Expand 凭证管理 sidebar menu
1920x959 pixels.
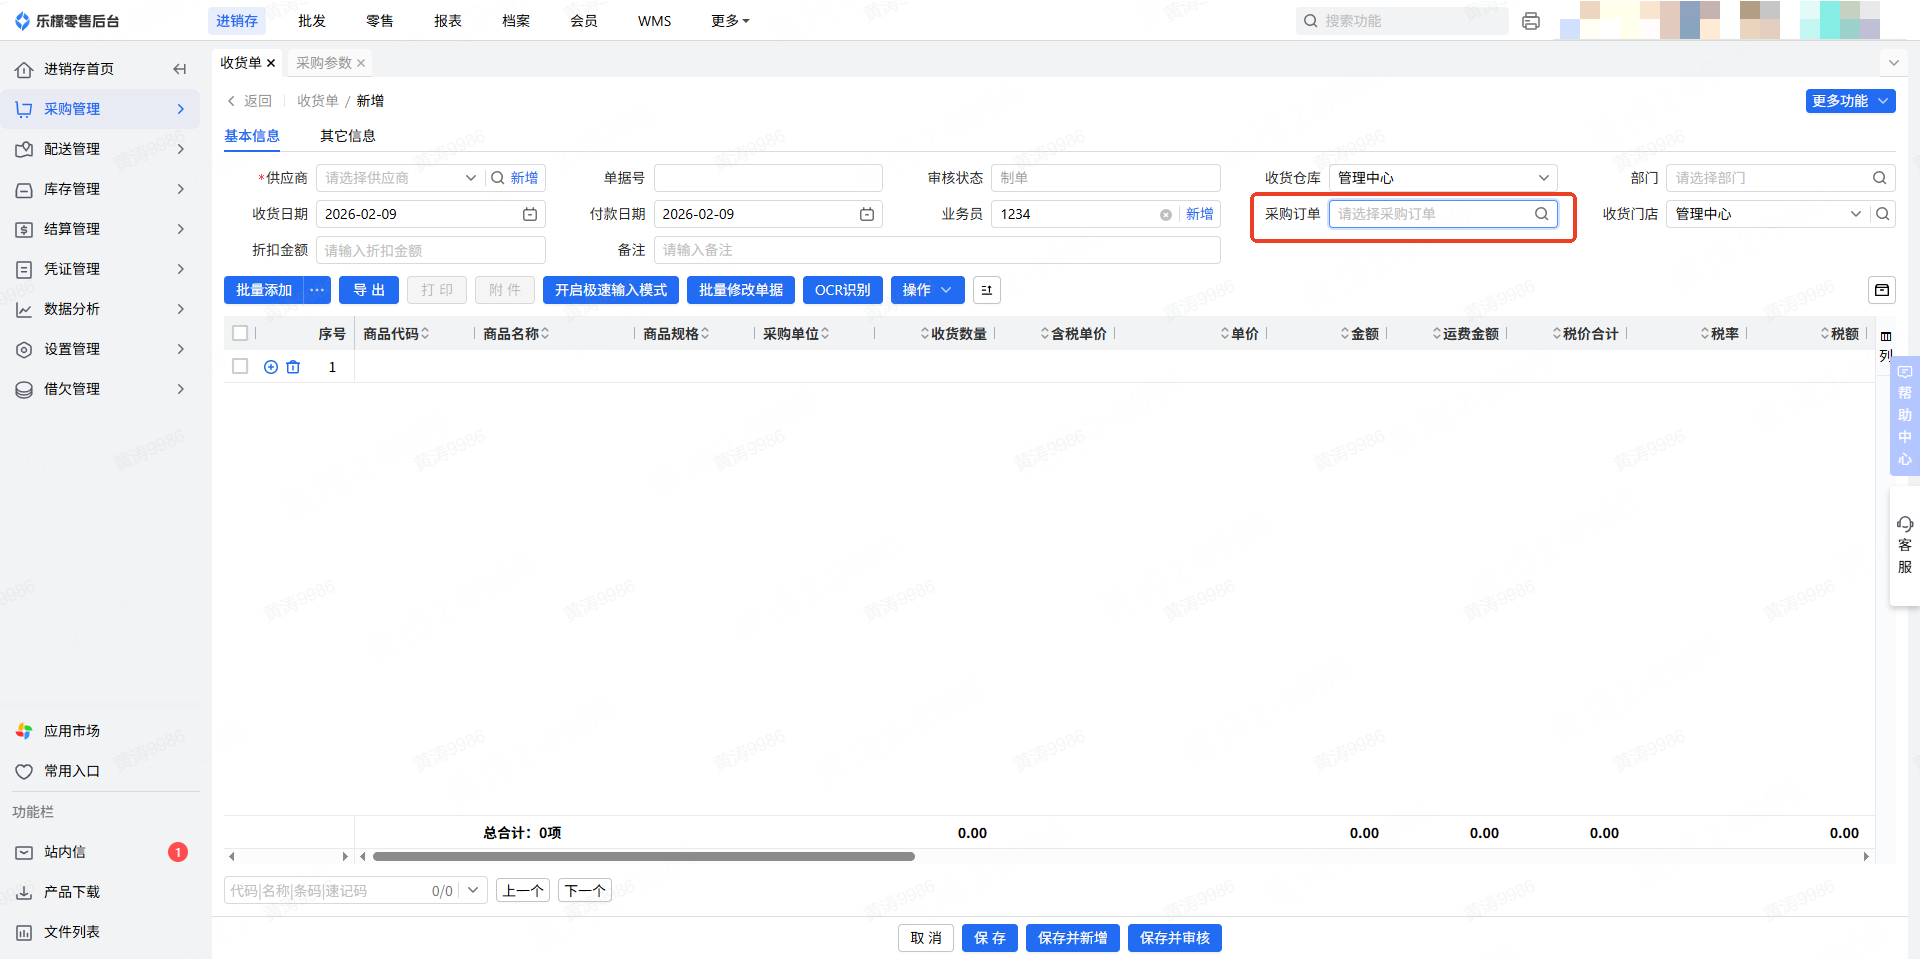tap(100, 269)
